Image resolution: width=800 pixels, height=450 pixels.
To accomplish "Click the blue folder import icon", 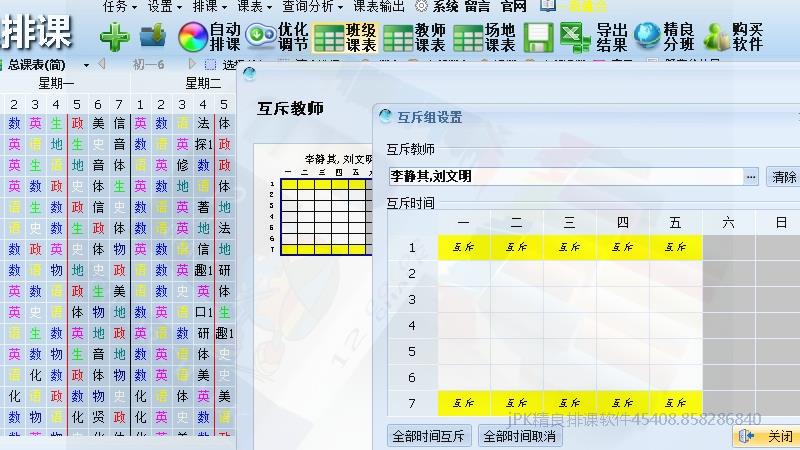I will (153, 36).
